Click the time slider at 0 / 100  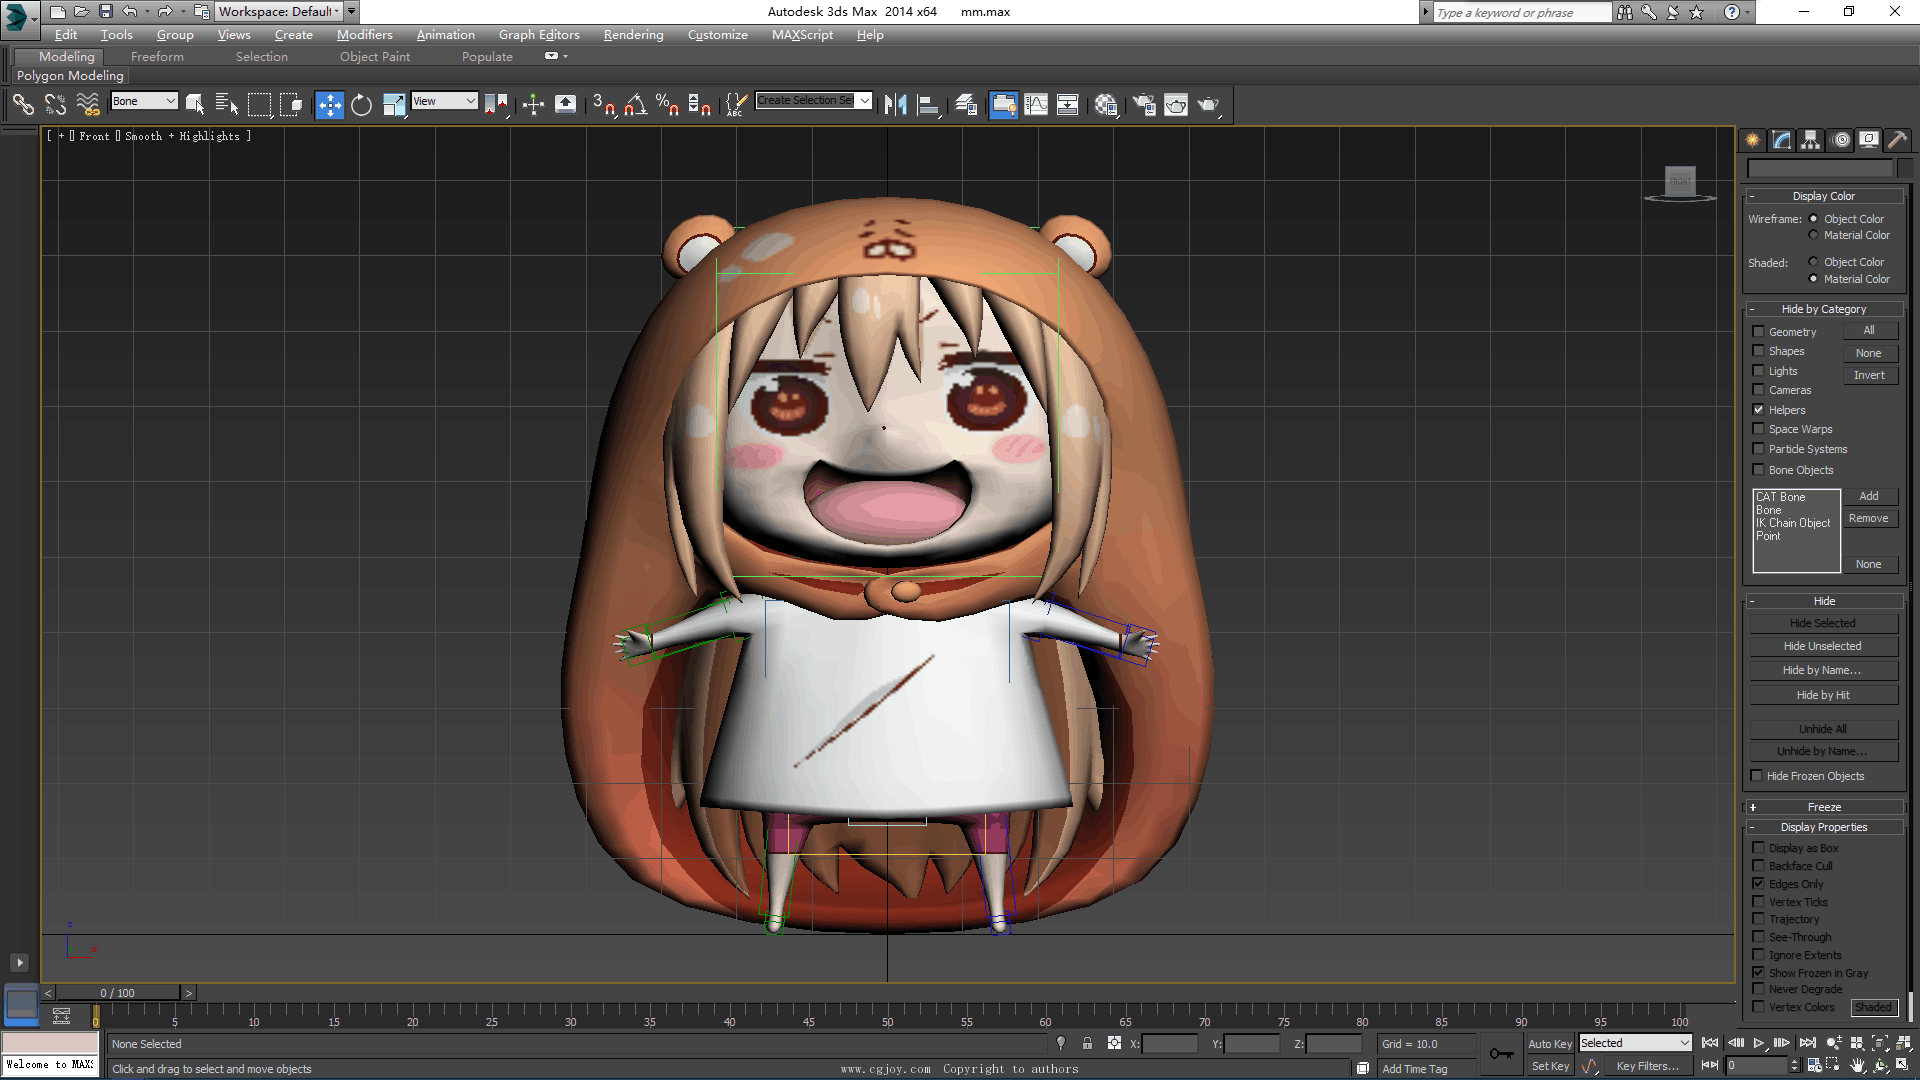click(x=117, y=993)
